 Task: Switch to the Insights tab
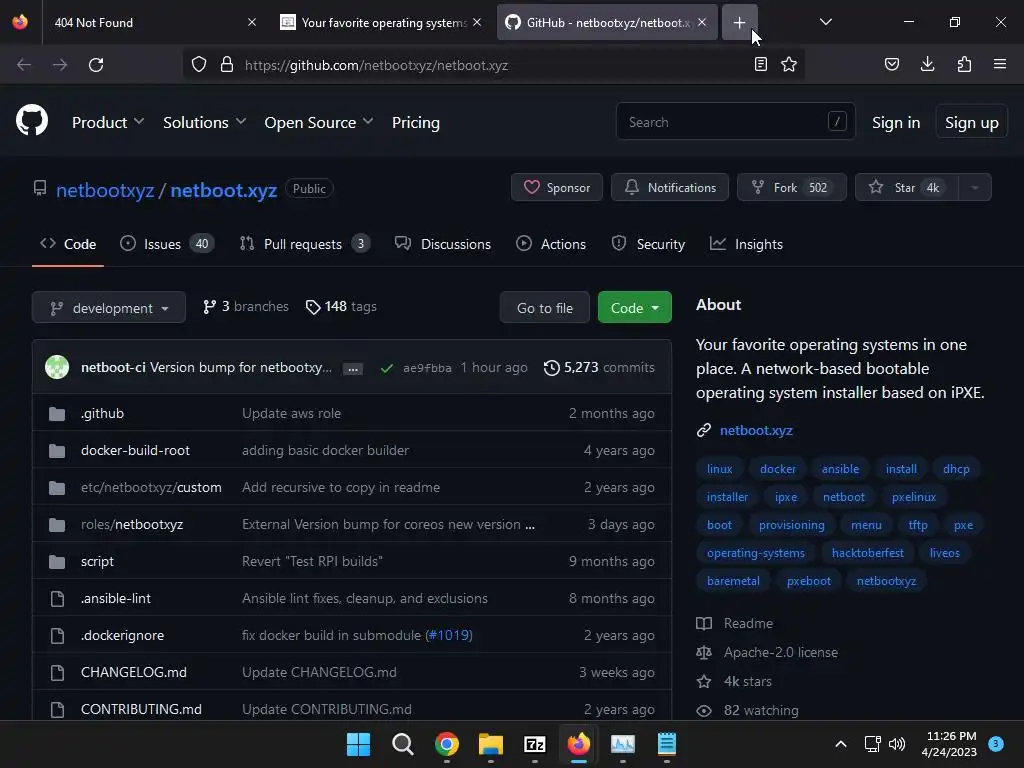[746, 244]
